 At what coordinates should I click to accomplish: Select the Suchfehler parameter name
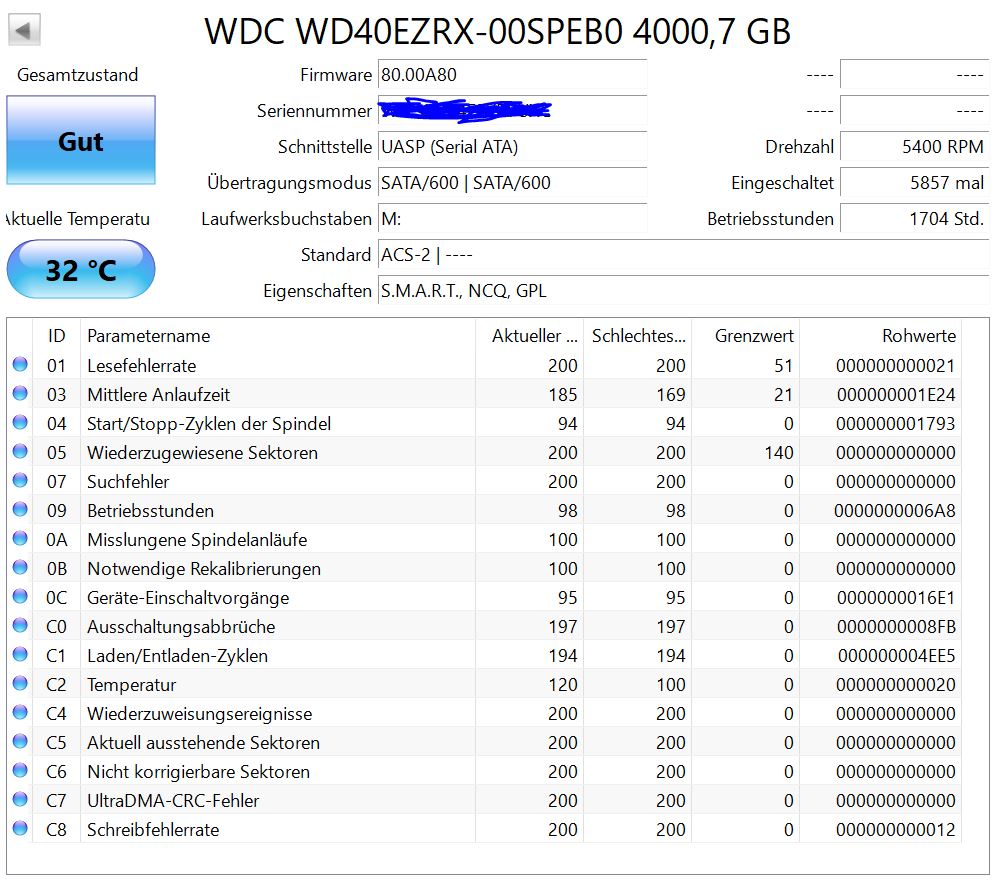(x=128, y=482)
